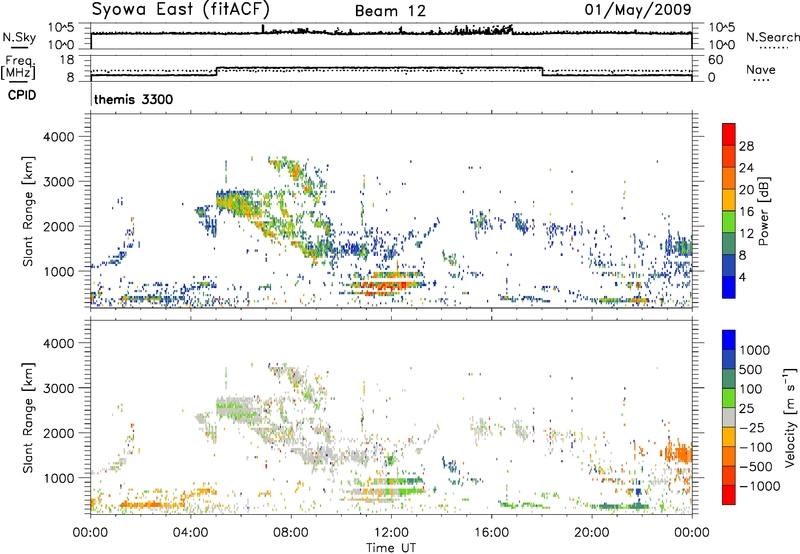Click the "-1000" tick on Velocity color bar
The height and width of the screenshot is (554, 800).
(759, 486)
